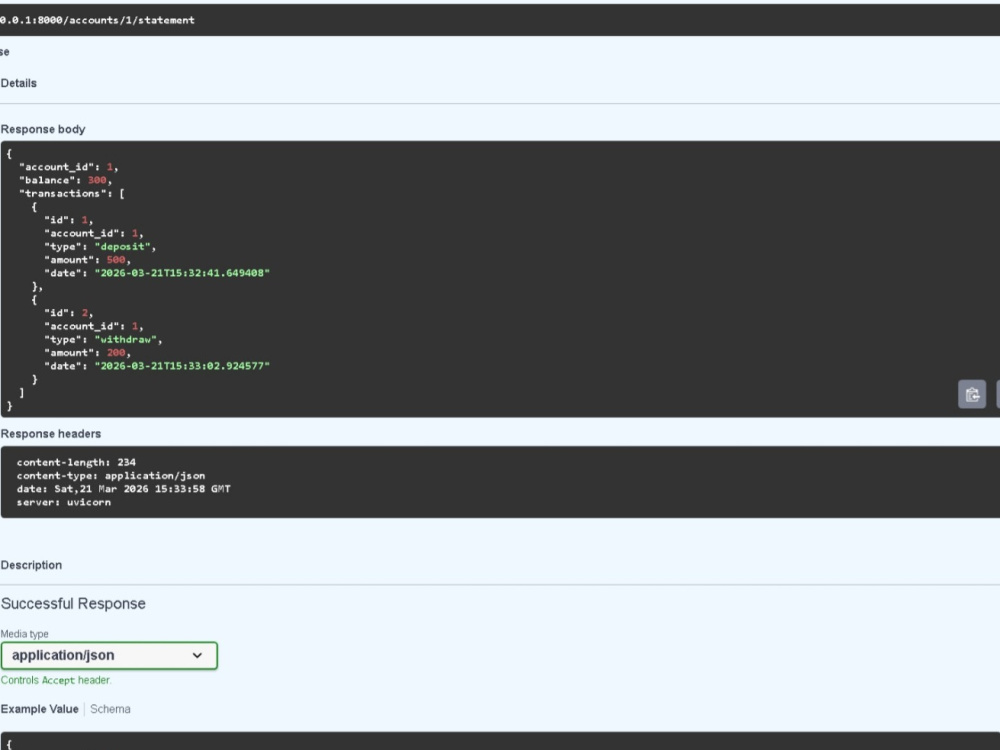Select the content-length: 234 header line
Screen dimensions: 1000x750
pos(76,462)
